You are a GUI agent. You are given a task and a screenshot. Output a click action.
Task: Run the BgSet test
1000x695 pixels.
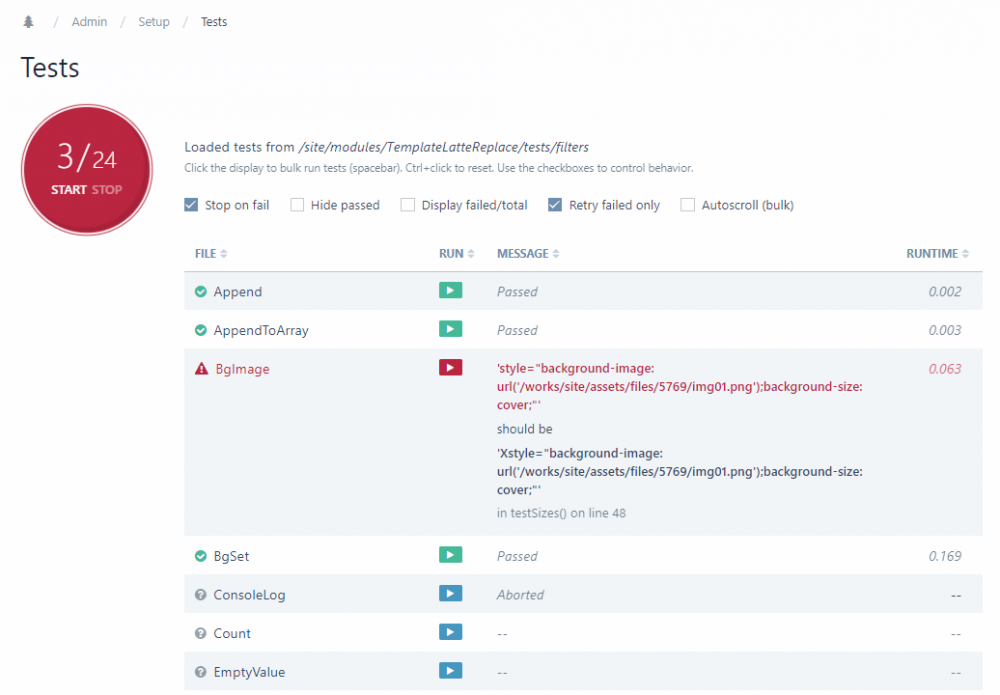click(x=450, y=555)
